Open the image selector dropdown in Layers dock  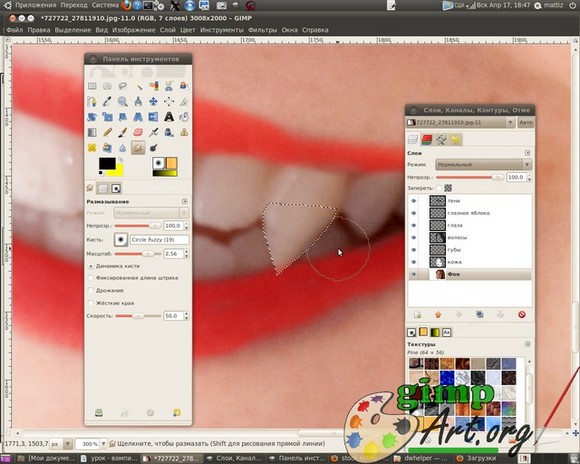pos(461,122)
